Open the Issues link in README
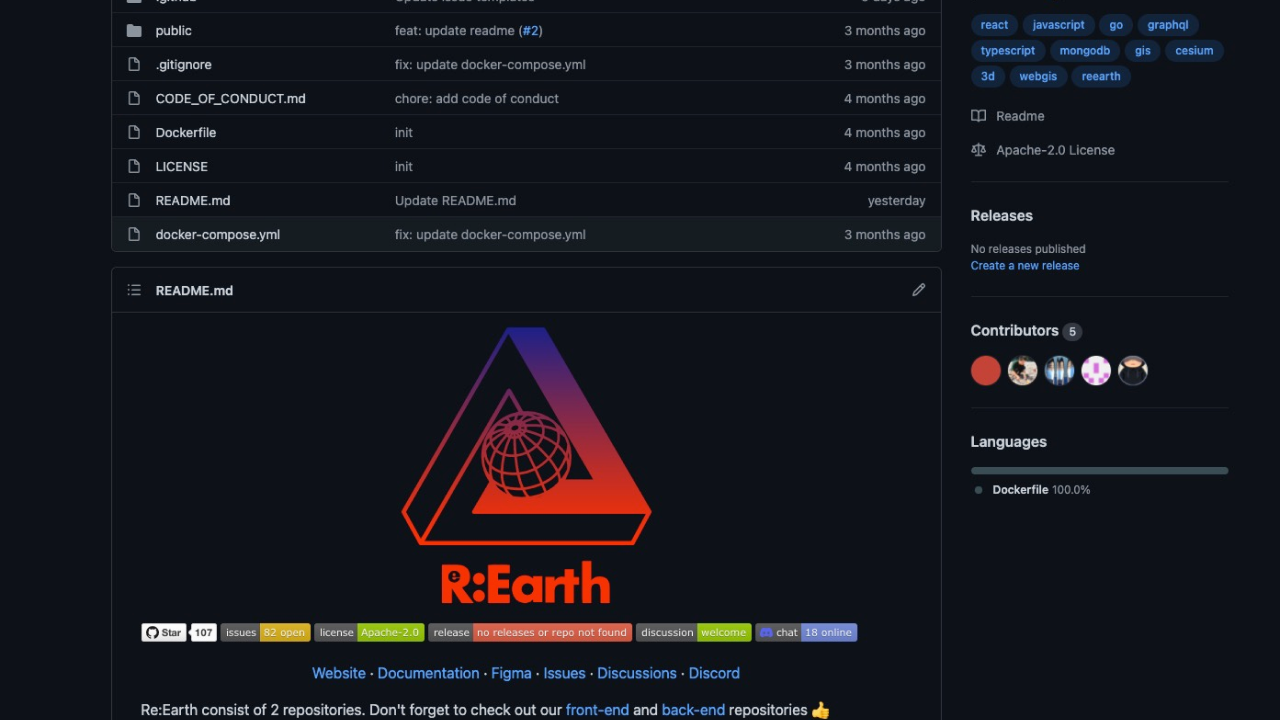1280x720 pixels. coord(564,674)
